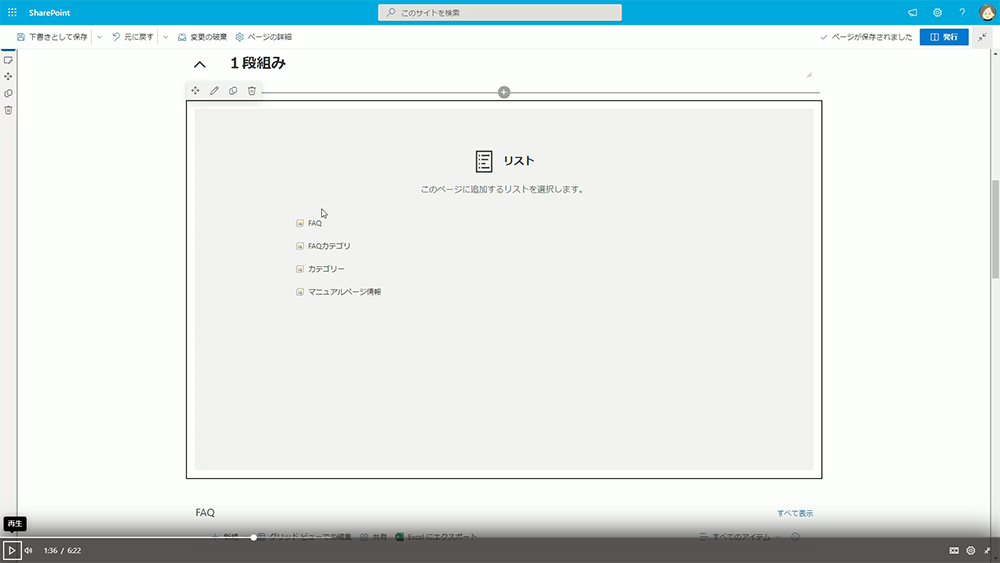Click the リスト web part icon
Screen dimensions: 1000x563
pos(484,161)
